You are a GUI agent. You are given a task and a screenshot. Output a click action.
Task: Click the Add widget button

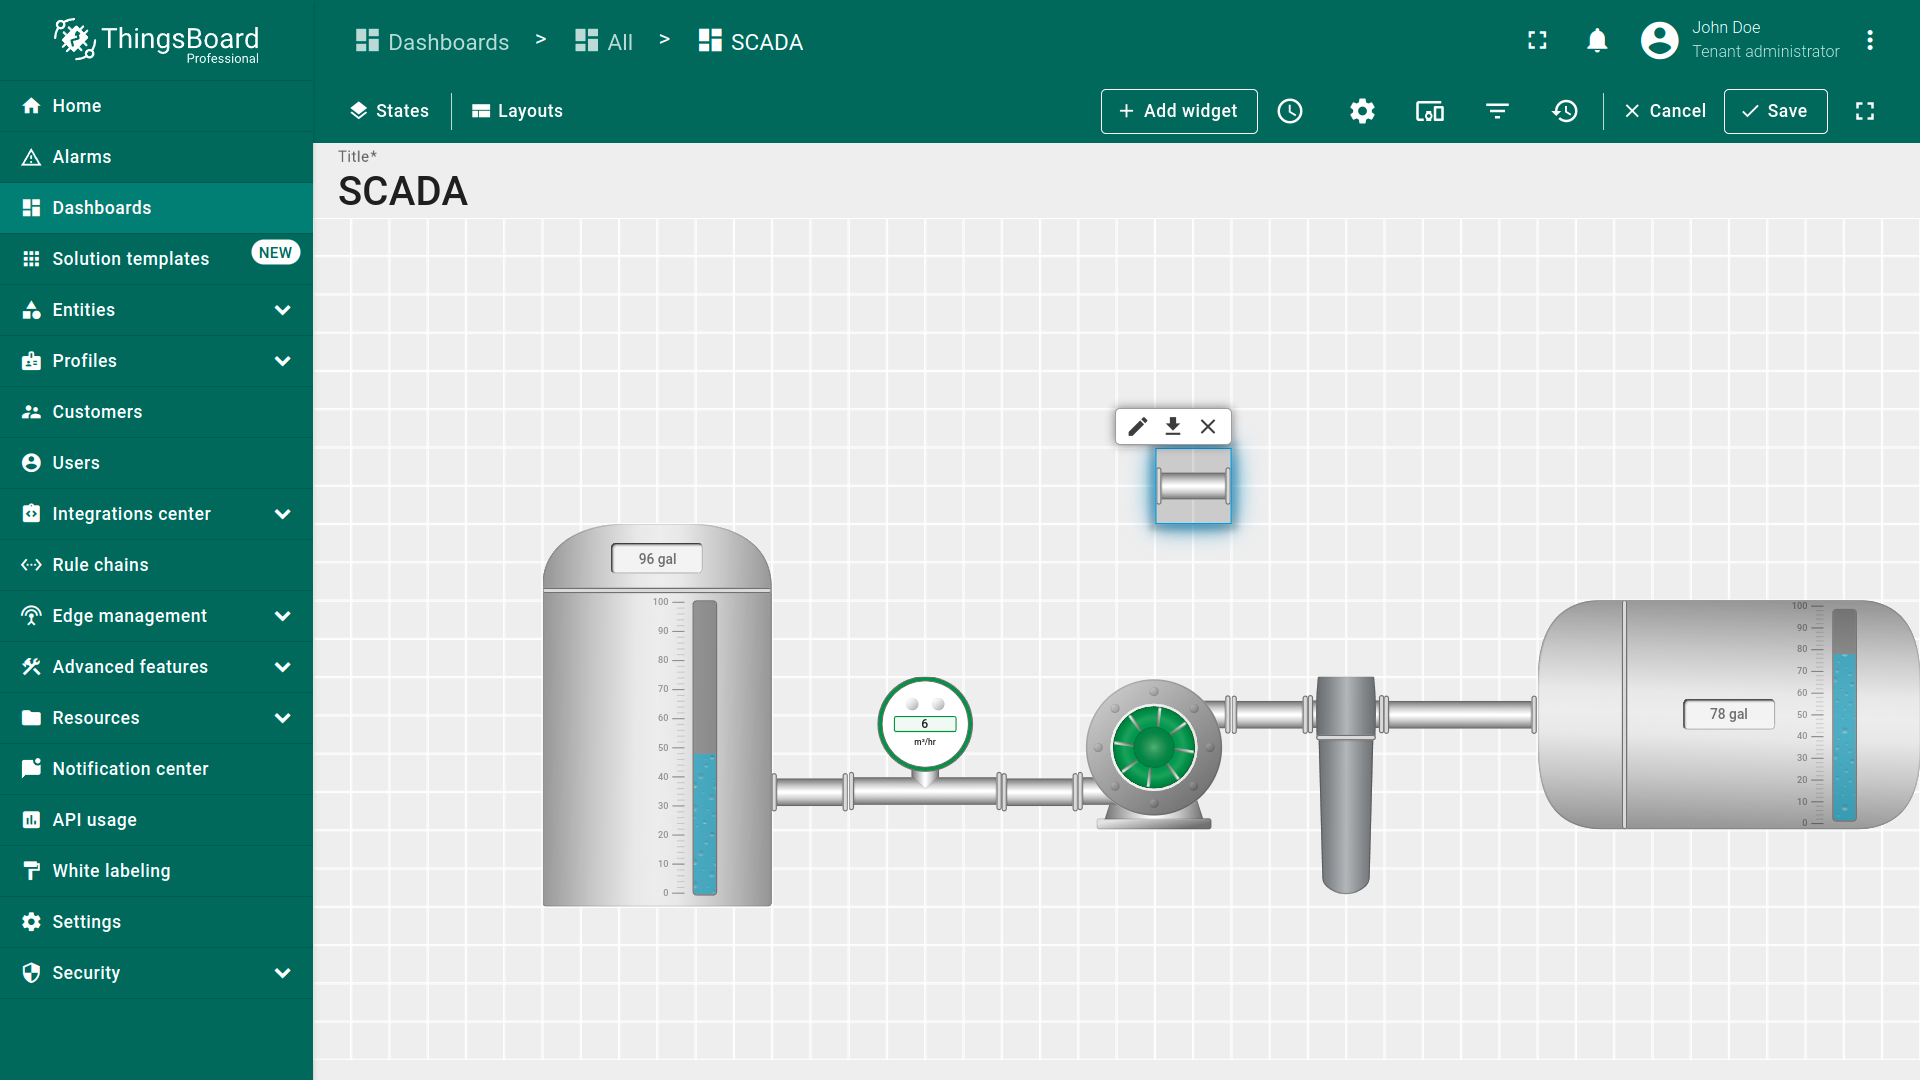click(x=1179, y=111)
